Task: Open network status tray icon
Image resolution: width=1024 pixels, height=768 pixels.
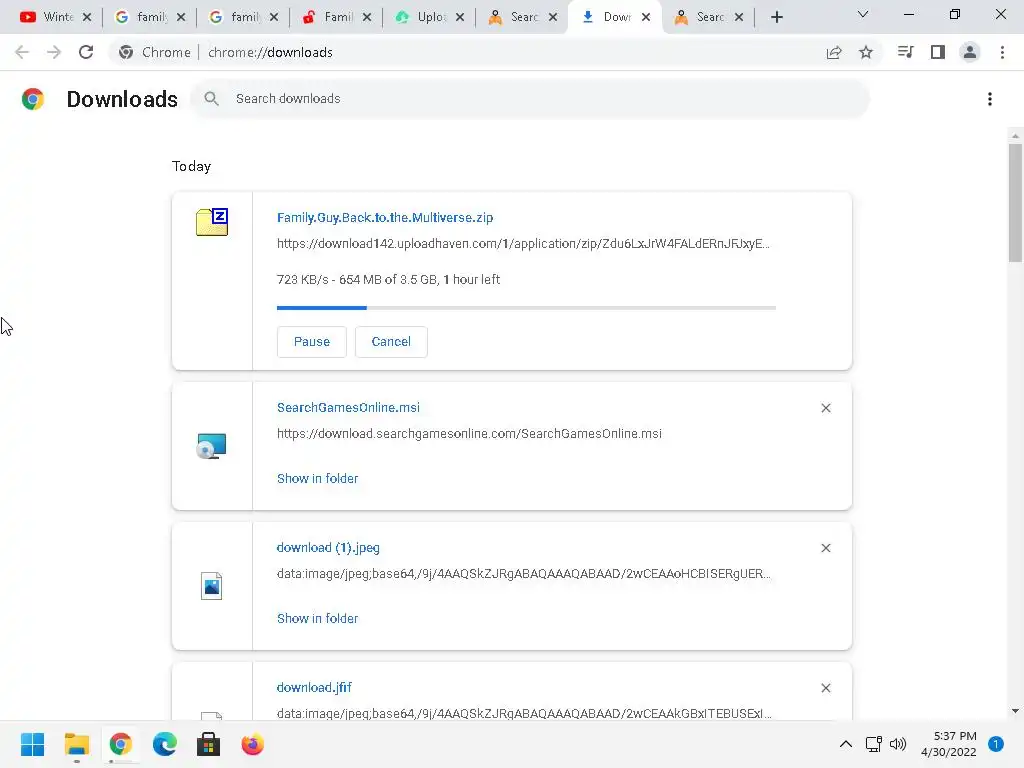Action: (873, 744)
